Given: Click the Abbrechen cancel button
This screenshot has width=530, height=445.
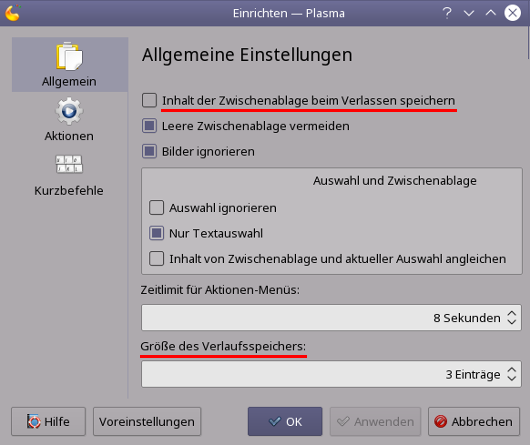Looking at the screenshot, I should (x=474, y=421).
